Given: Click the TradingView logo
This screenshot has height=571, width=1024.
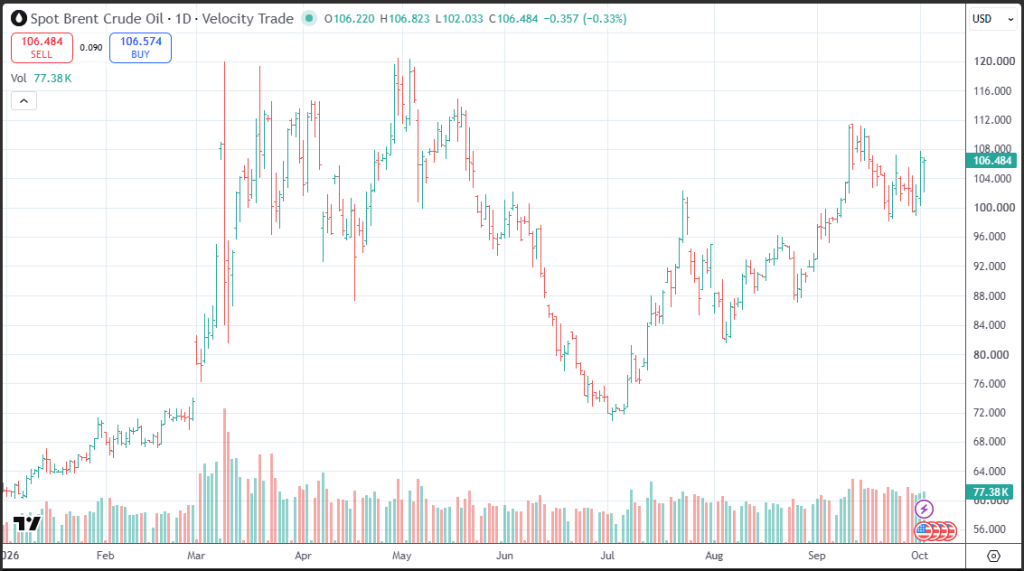Looking at the screenshot, I should coord(27,523).
